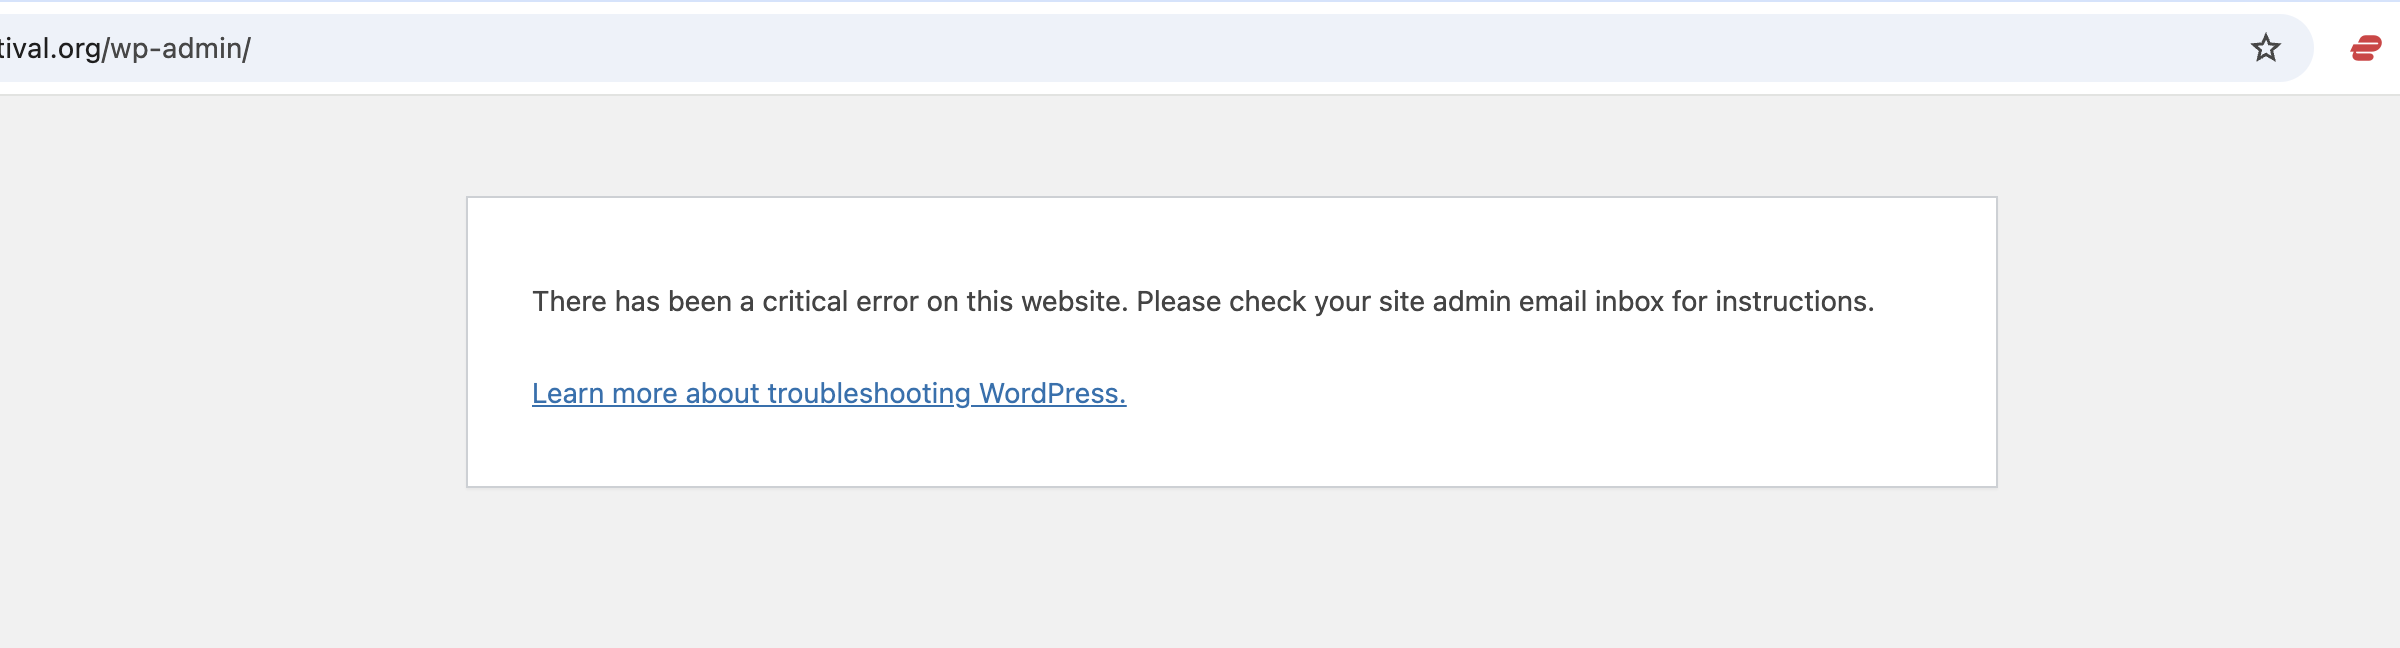Open 'Learn more about troubleshooting WordPress.' link
Image resolution: width=2400 pixels, height=648 pixels.
[829, 393]
